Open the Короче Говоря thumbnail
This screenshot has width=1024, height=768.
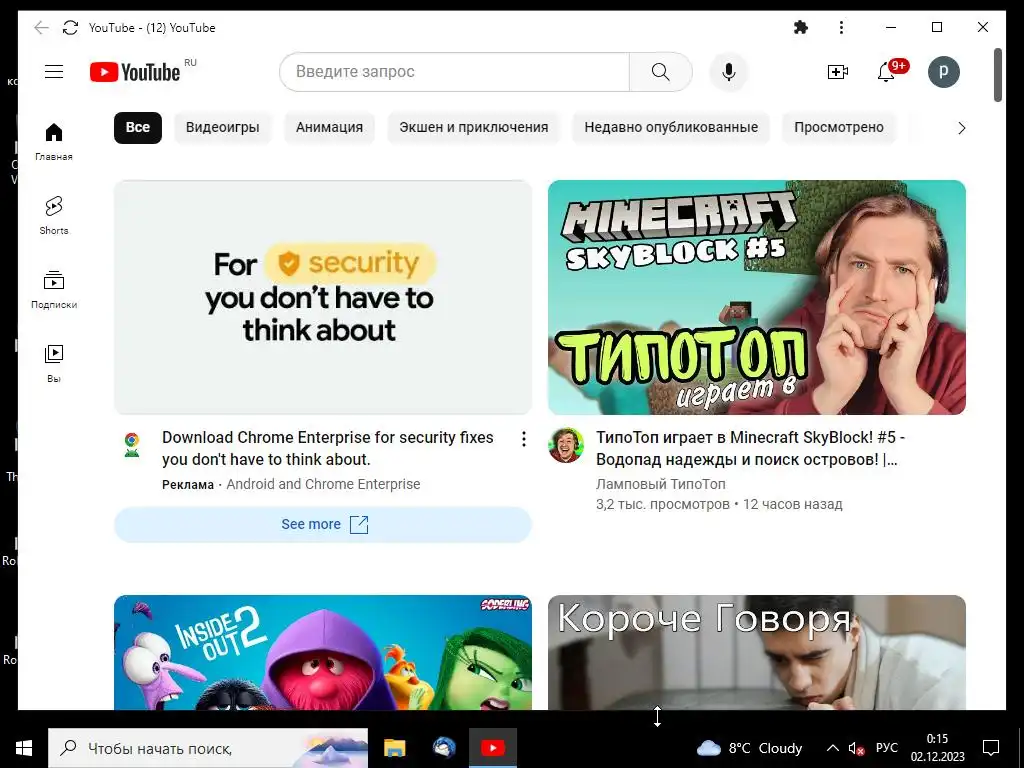pyautogui.click(x=757, y=652)
